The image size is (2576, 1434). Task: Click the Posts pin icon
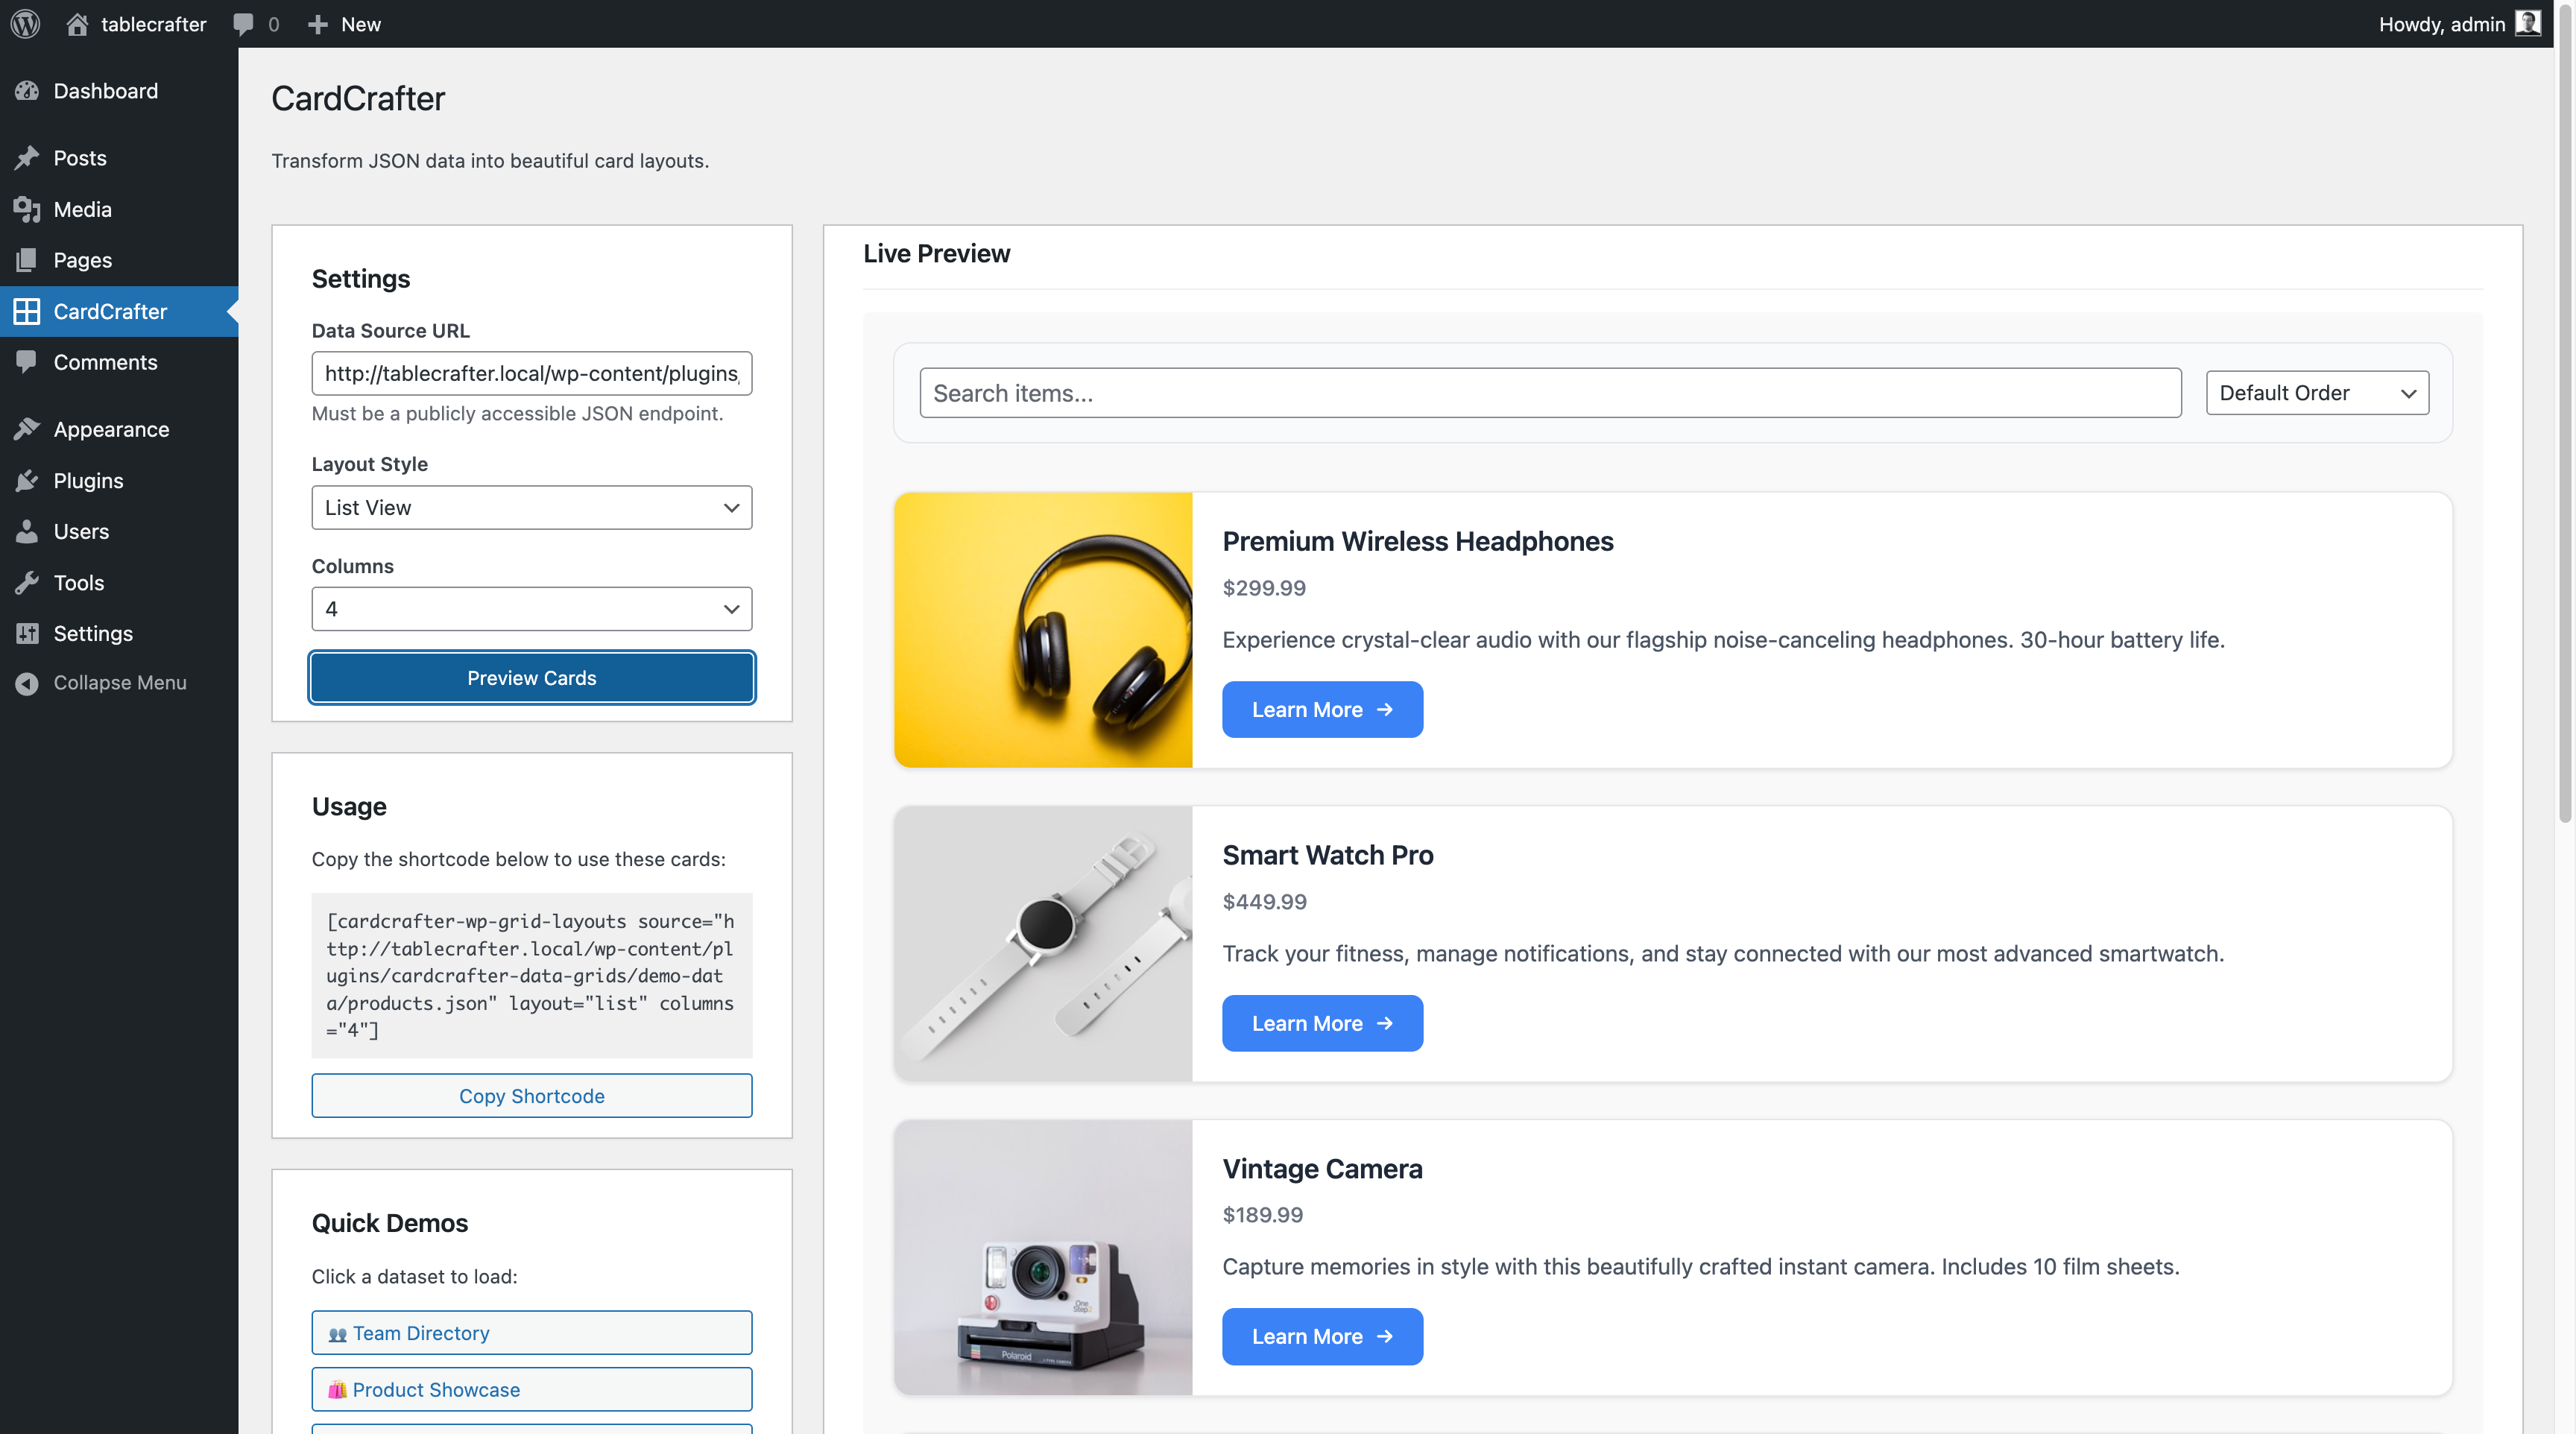(27, 158)
